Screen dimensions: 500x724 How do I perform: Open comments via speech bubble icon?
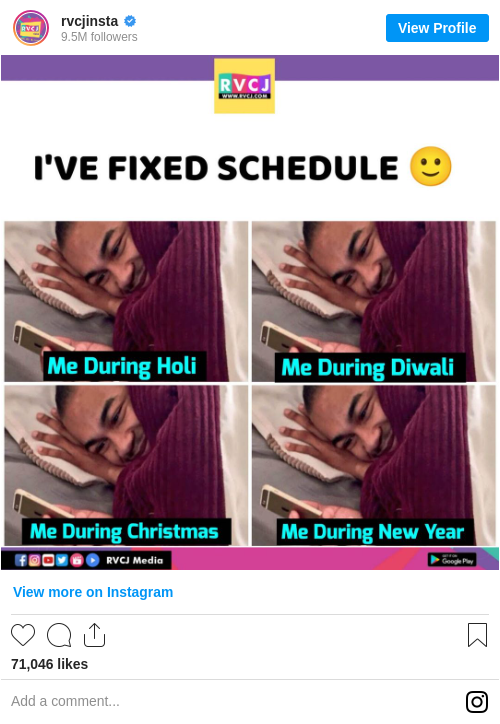pos(59,635)
